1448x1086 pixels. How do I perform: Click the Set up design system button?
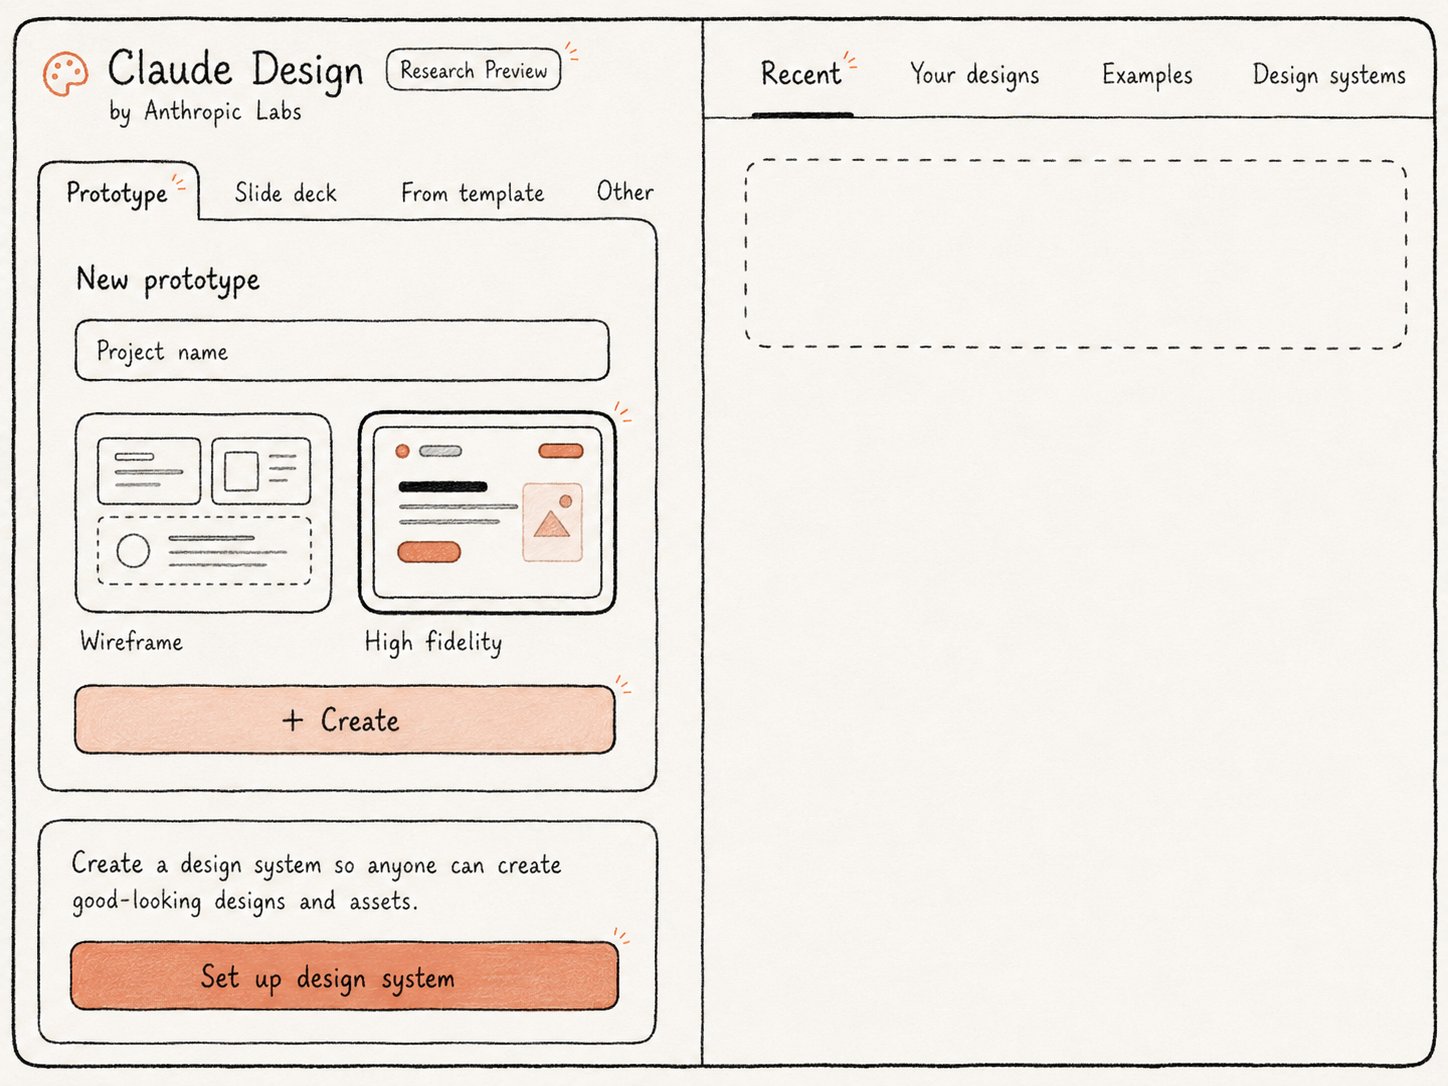[x=344, y=976]
